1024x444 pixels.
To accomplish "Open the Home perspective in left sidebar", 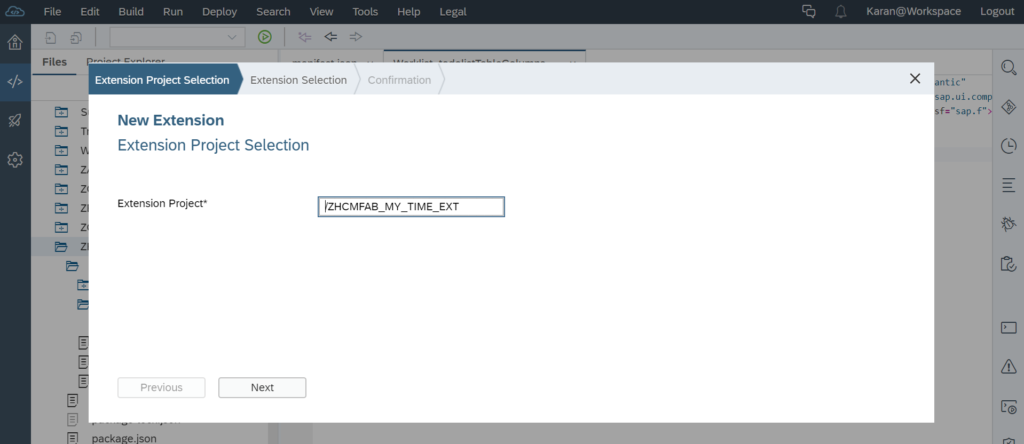I will (15, 43).
